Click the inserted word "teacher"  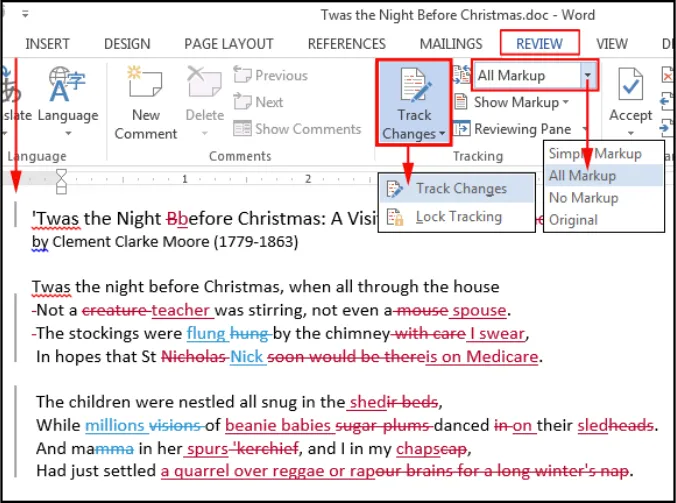(180, 310)
